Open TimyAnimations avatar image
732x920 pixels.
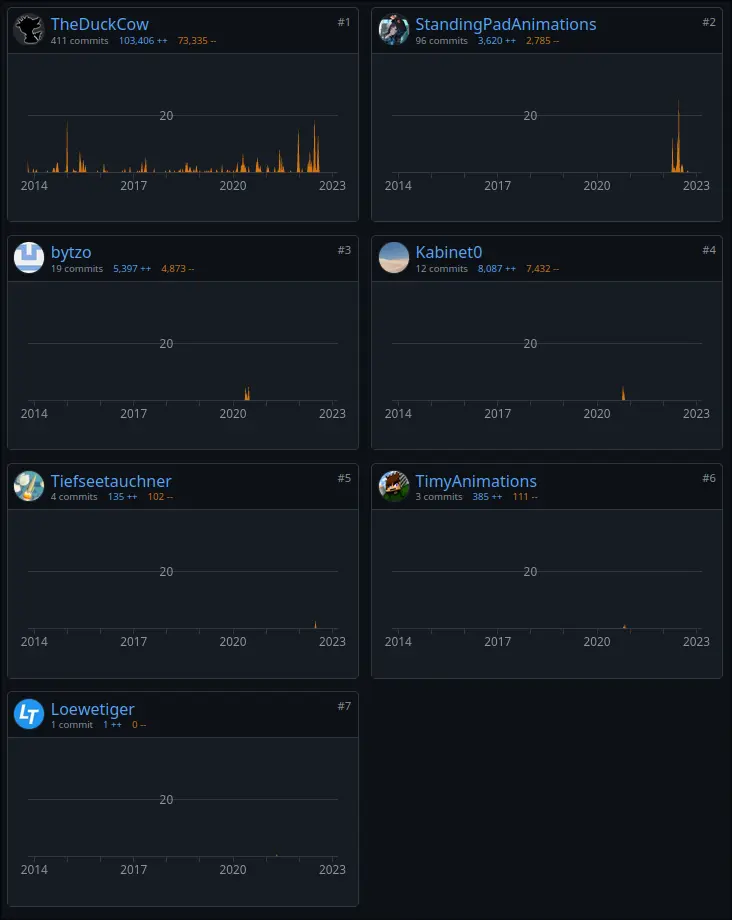coord(394,486)
